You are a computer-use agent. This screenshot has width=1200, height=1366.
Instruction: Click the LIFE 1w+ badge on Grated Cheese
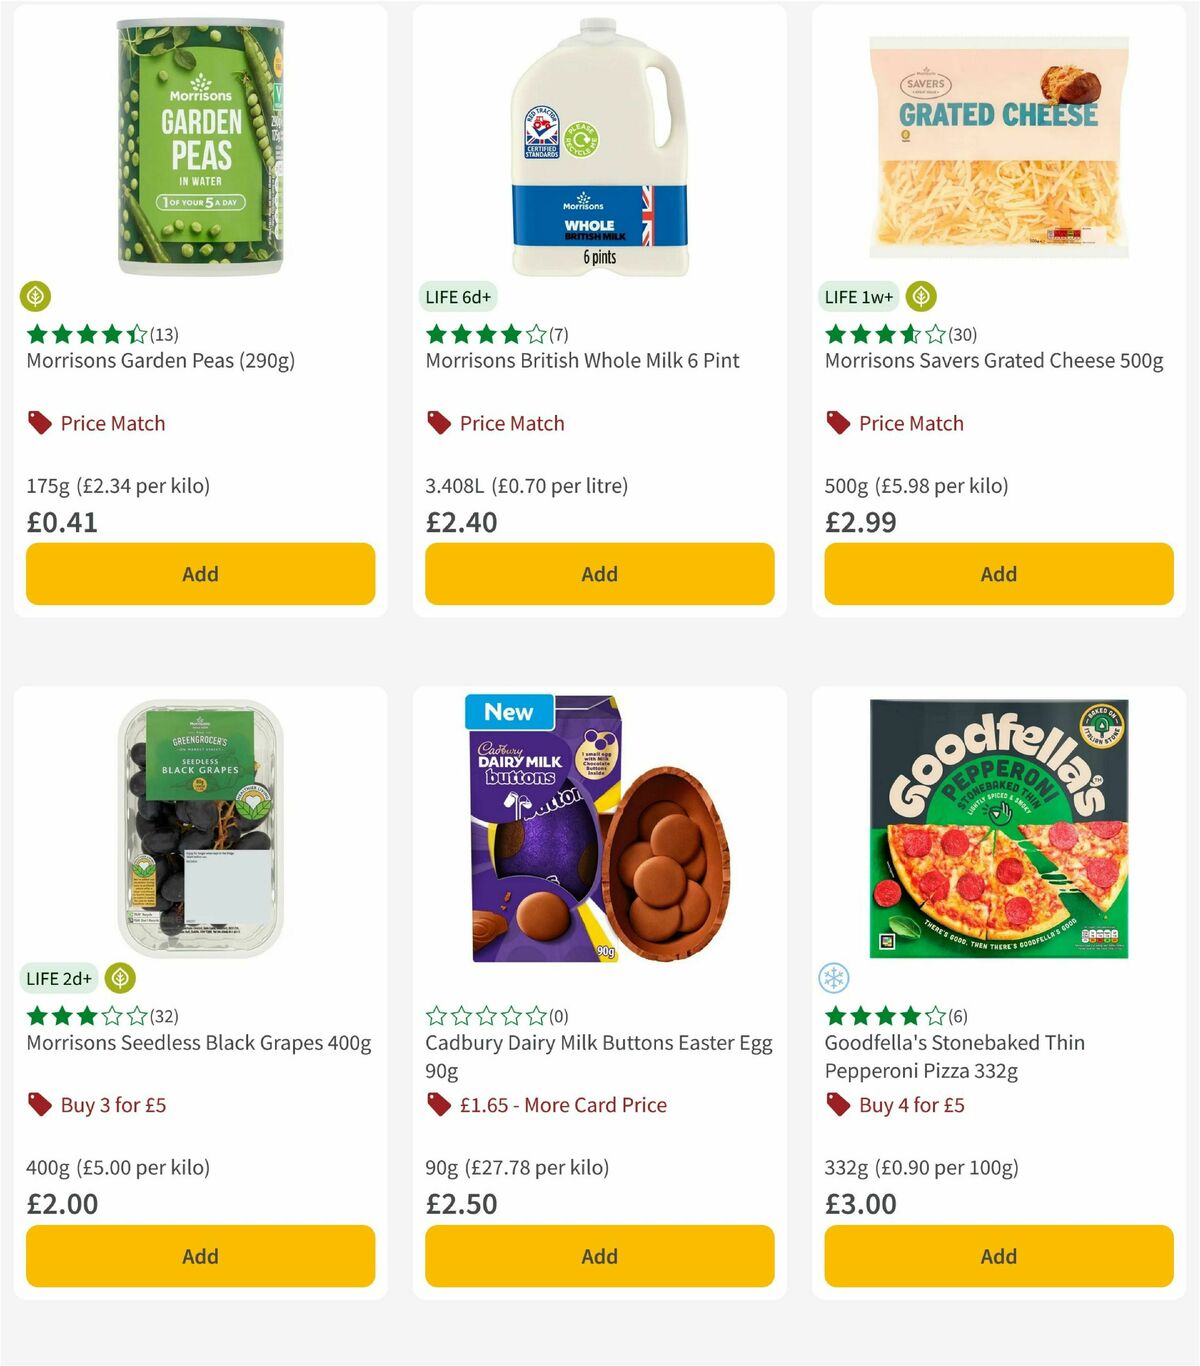click(x=857, y=297)
